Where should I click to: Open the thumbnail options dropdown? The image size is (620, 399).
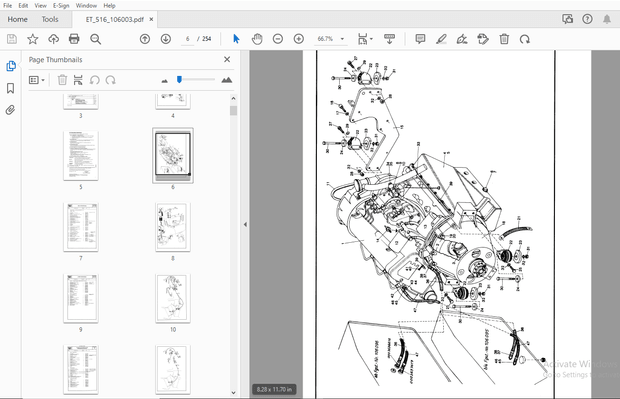tap(36, 80)
